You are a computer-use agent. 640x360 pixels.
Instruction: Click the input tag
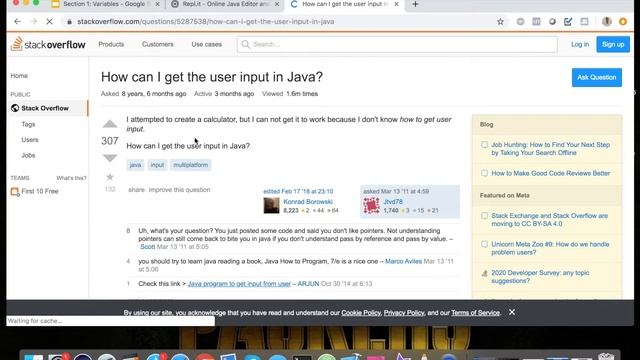tap(157, 165)
